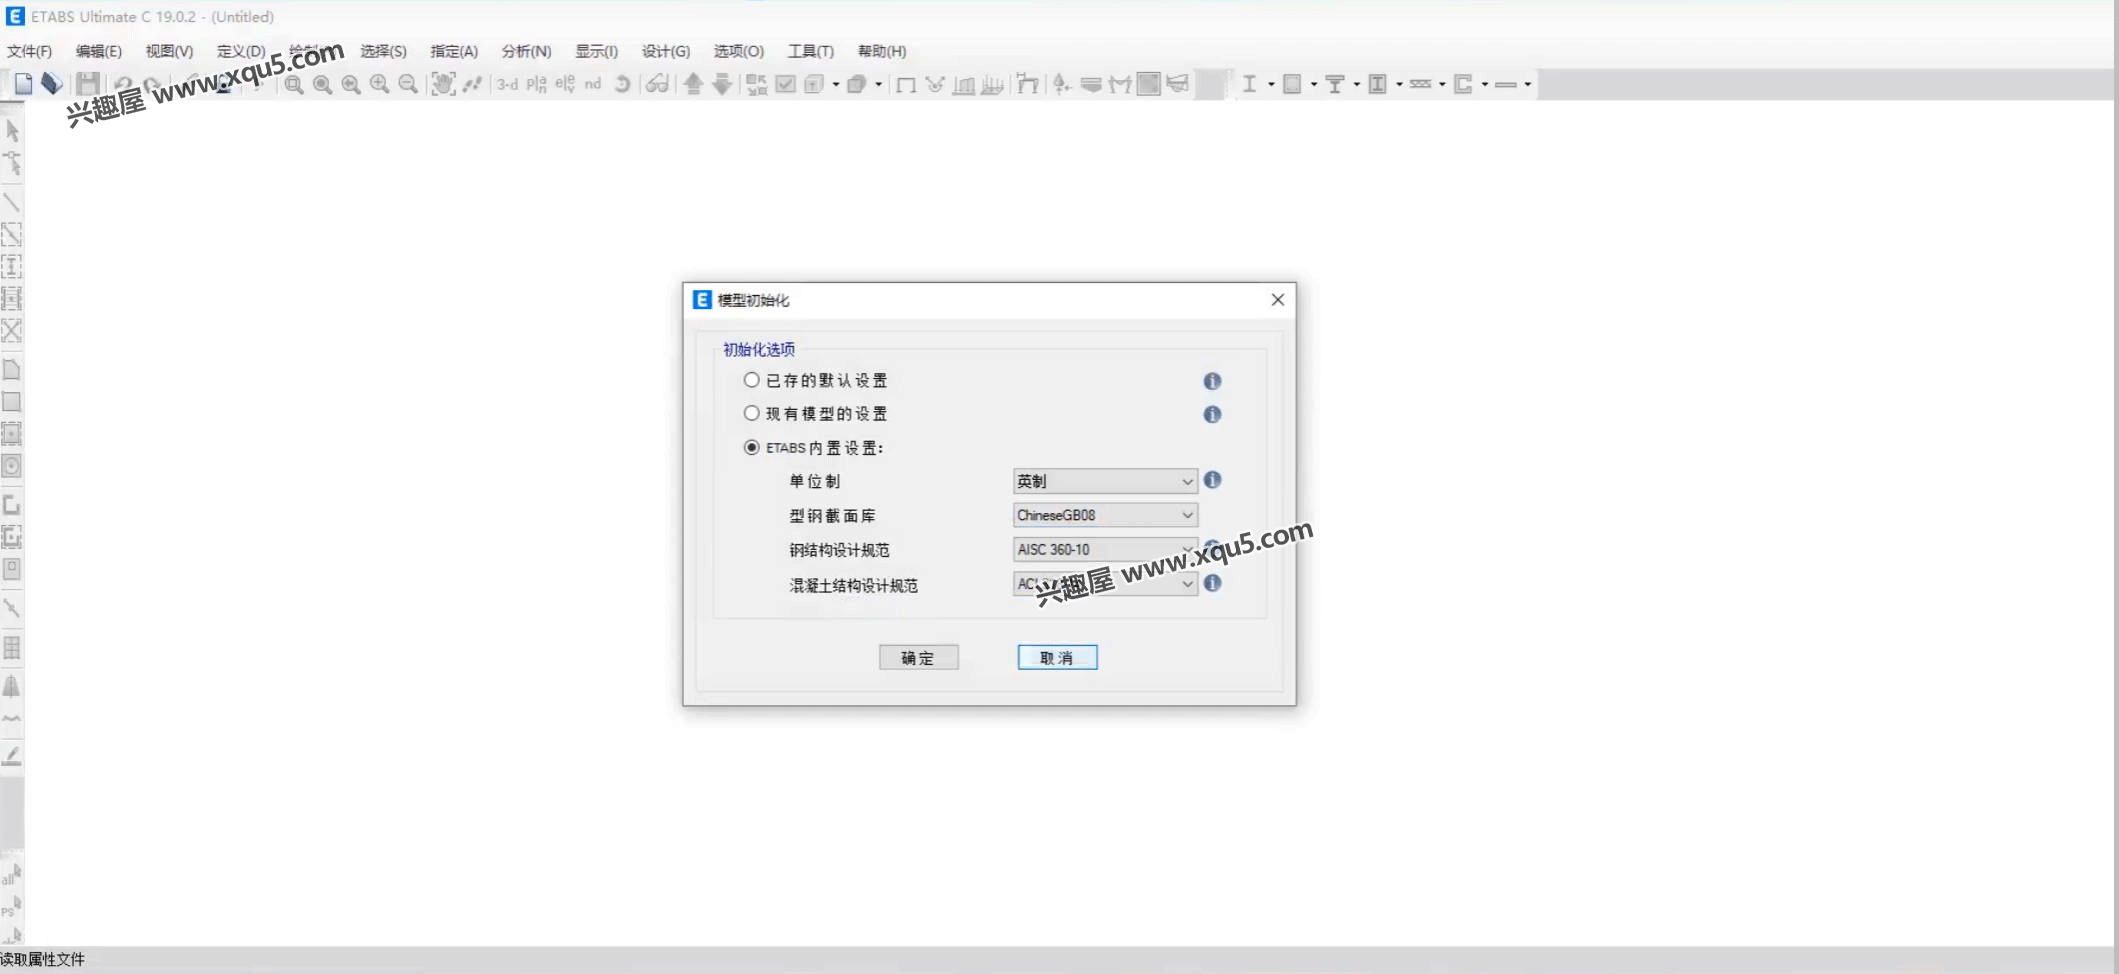This screenshot has height=974, width=2119.
Task: Open the 分析(N) menu
Action: point(526,51)
